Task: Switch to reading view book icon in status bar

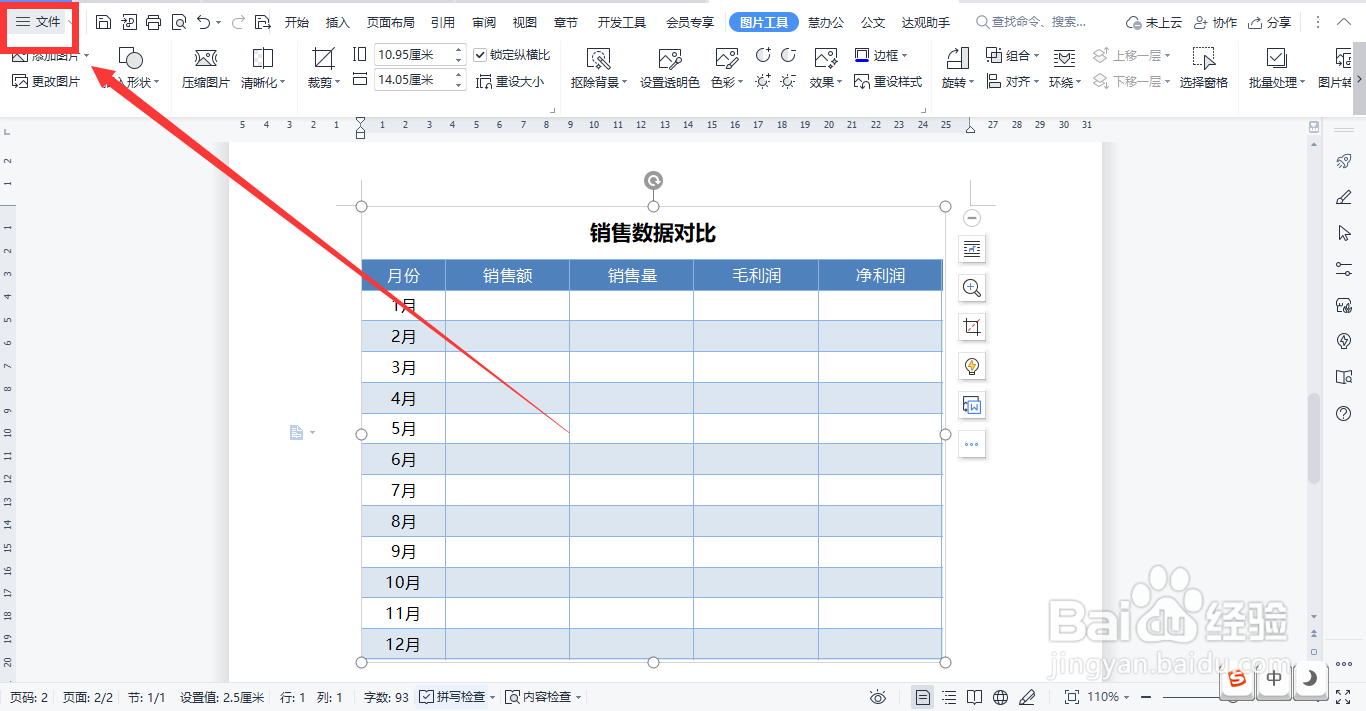Action: click(975, 697)
